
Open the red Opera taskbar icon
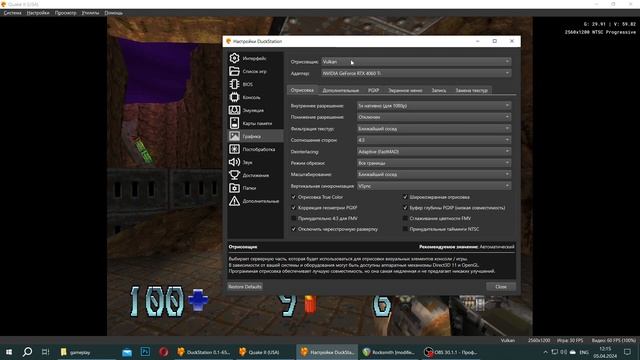click(x=164, y=352)
